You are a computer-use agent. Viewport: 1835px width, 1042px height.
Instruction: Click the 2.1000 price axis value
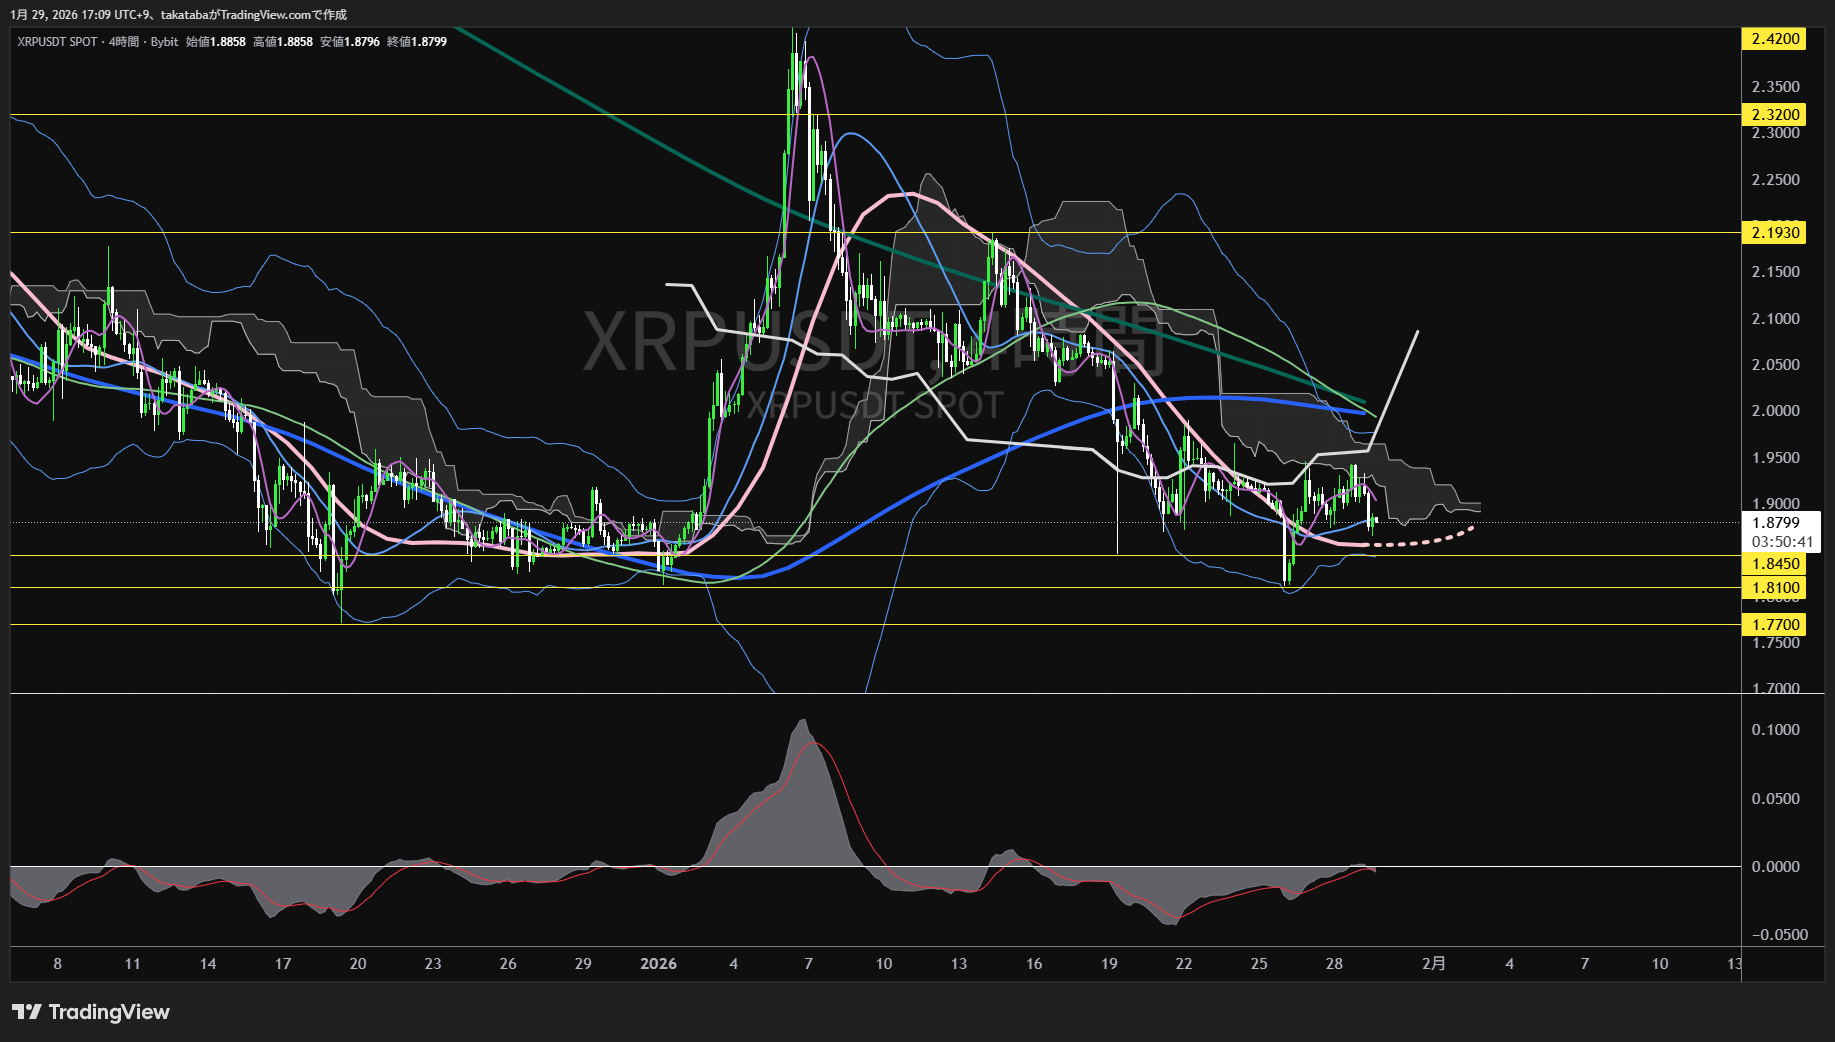pos(1775,319)
